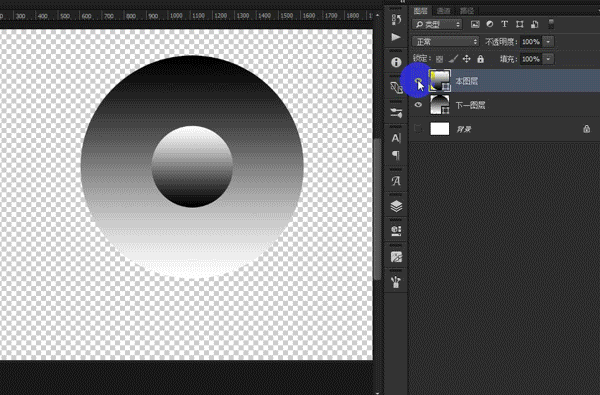Image resolution: width=600 pixels, height=395 pixels.
Task: Open the Layers stack panel icon
Action: [396, 206]
